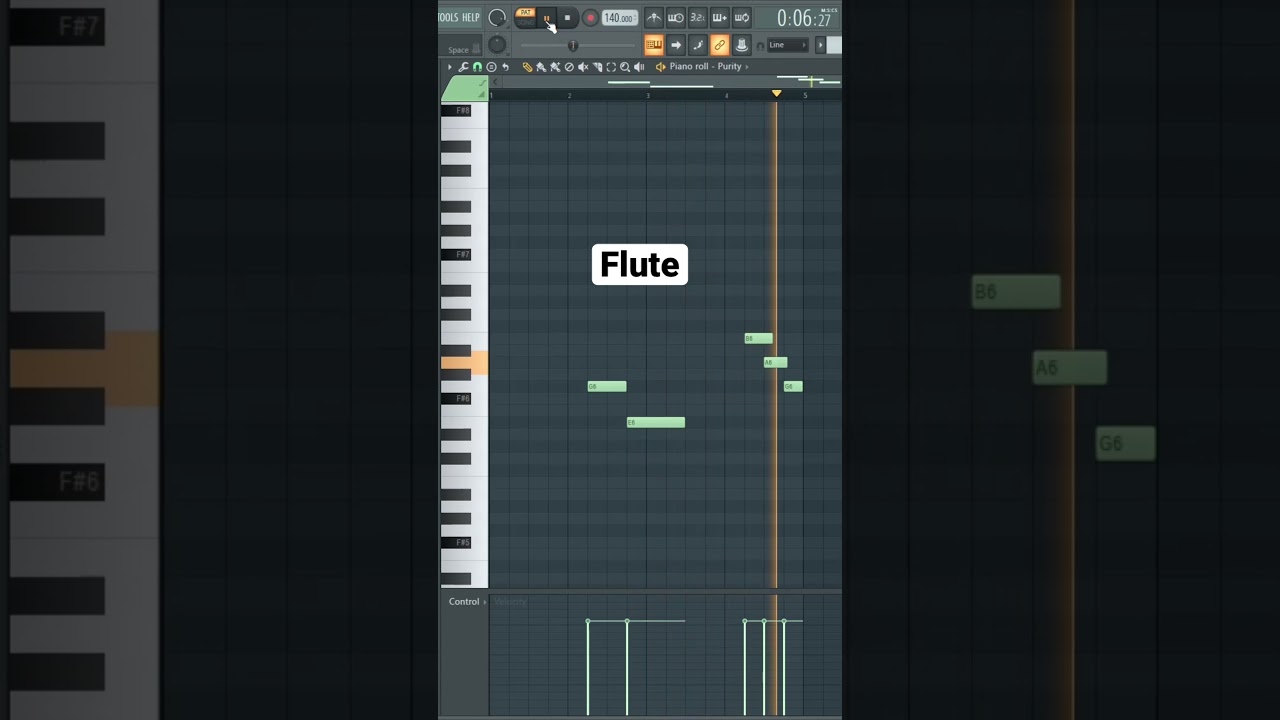Image resolution: width=1280 pixels, height=720 pixels.
Task: Open the HELP menu
Action: tap(471, 17)
